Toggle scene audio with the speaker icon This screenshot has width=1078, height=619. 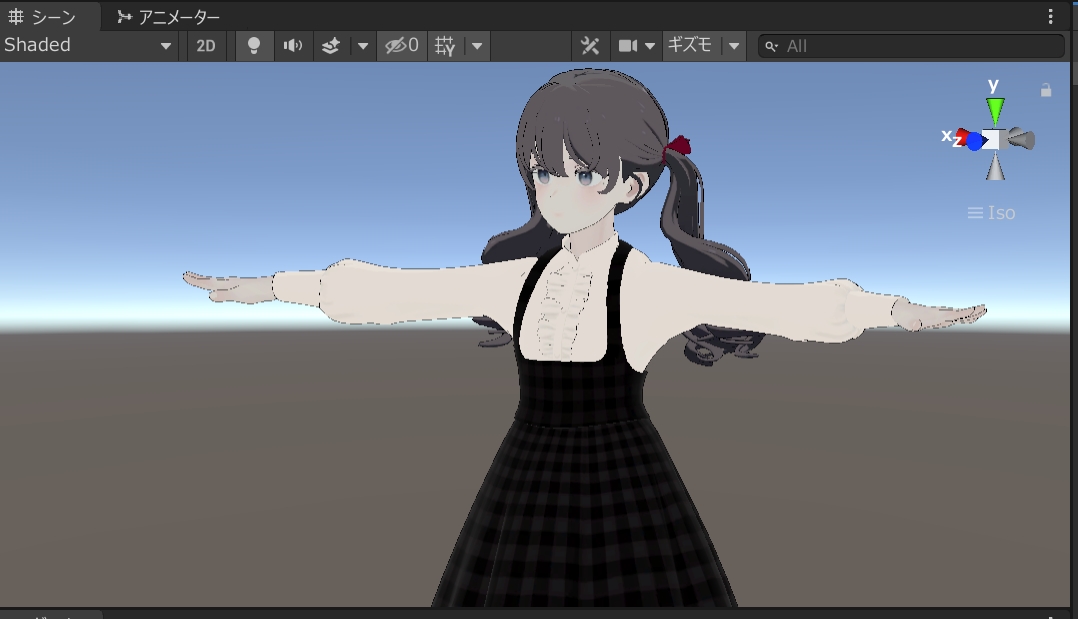point(293,46)
